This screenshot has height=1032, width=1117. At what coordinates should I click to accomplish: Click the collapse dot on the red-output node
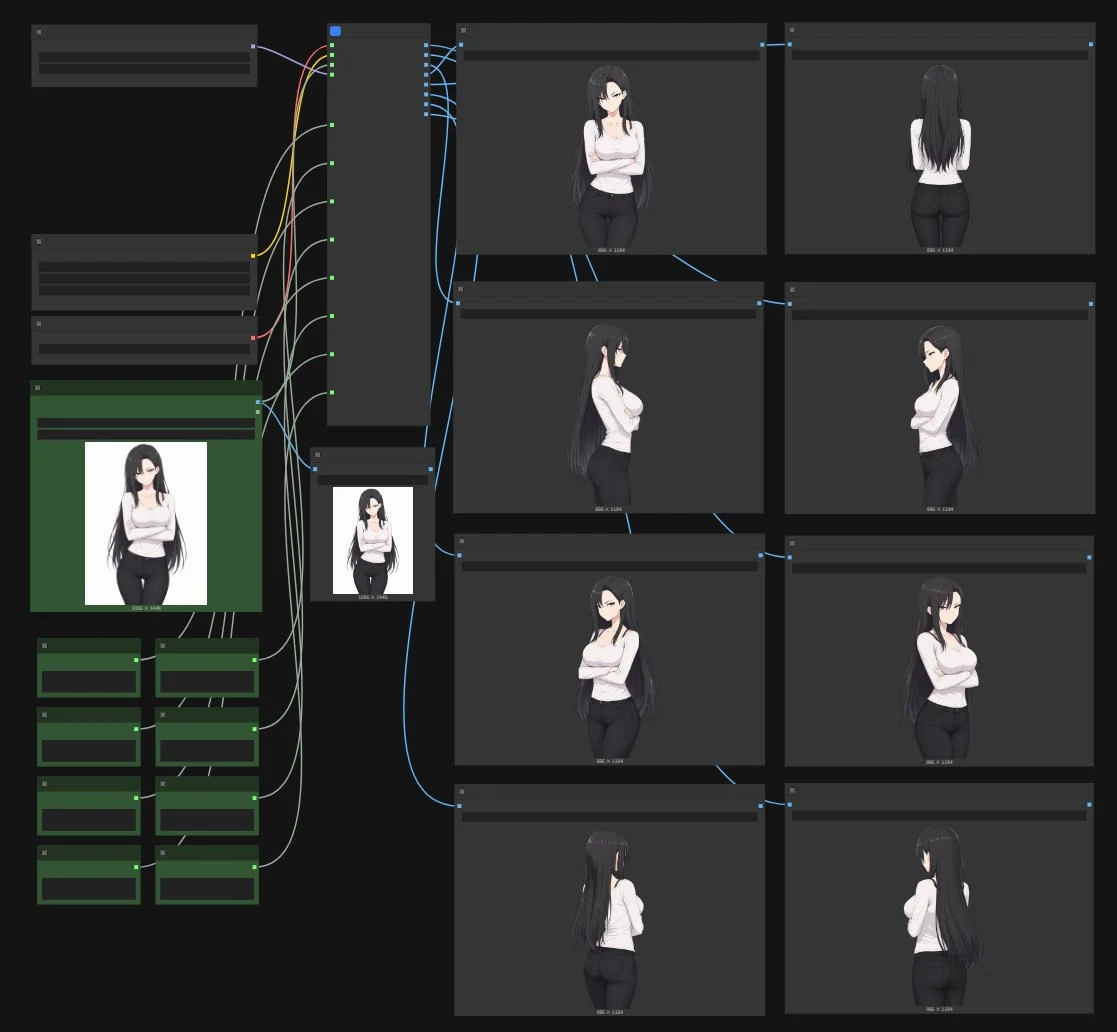pos(38,323)
